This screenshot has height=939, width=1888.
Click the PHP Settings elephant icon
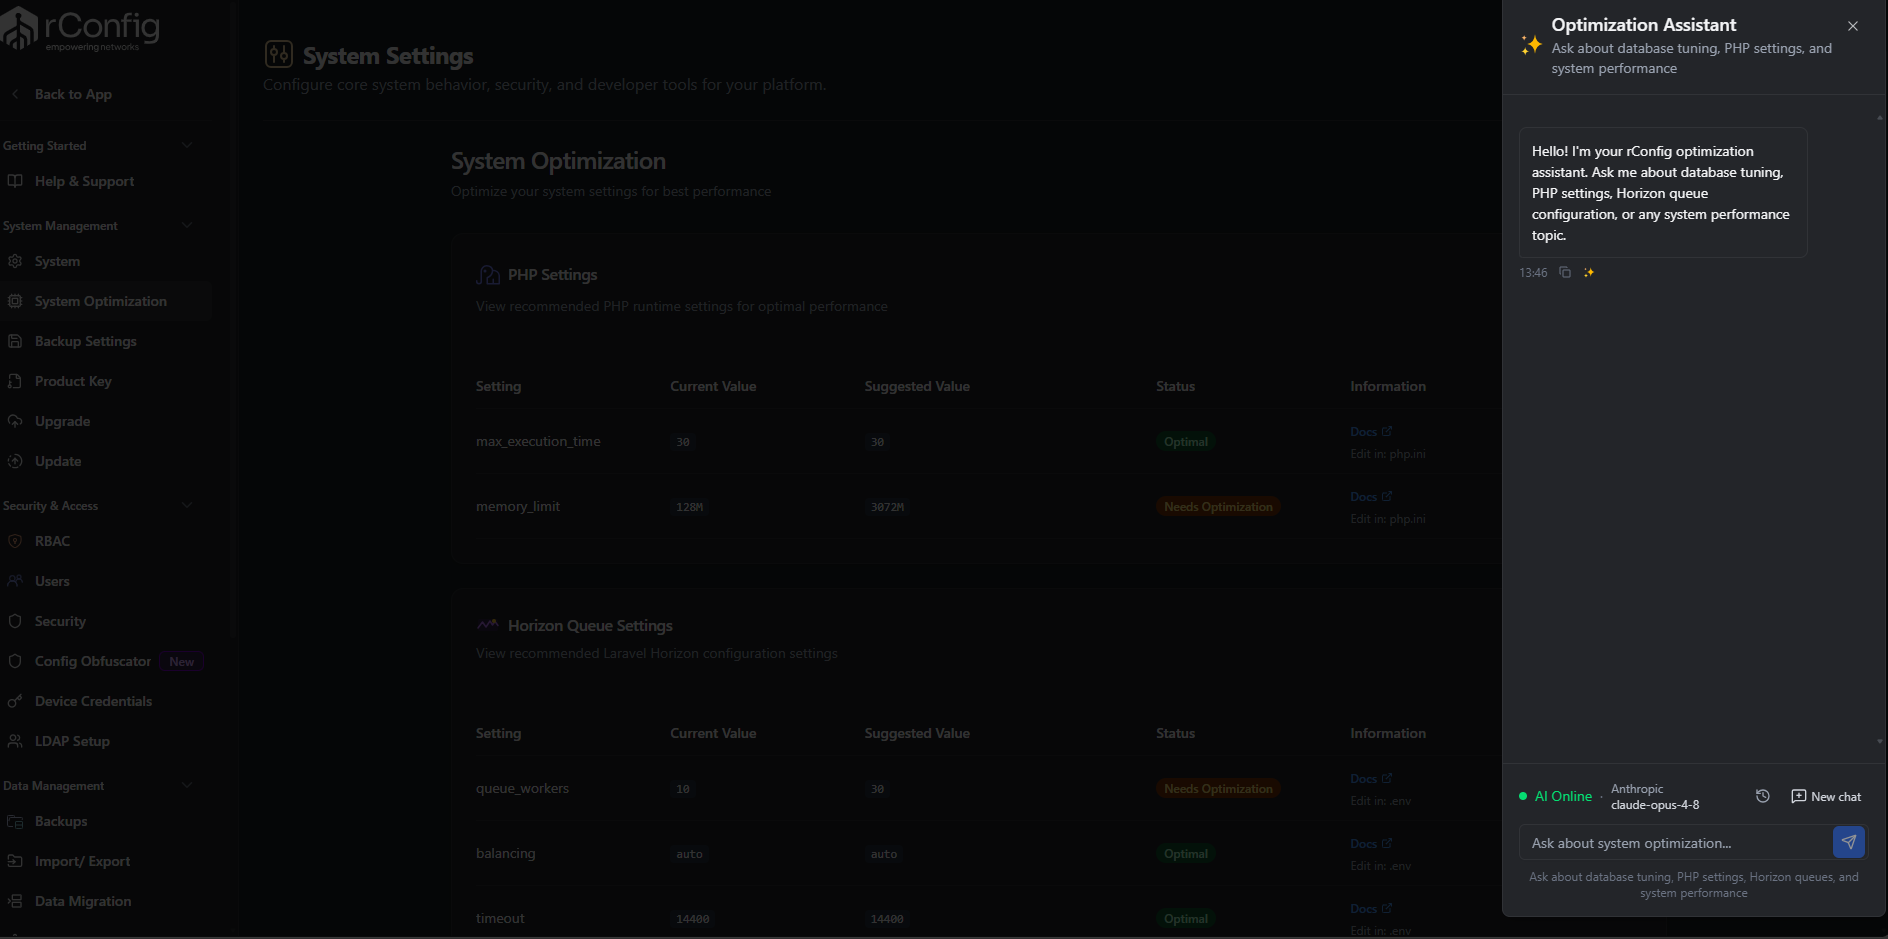click(488, 275)
